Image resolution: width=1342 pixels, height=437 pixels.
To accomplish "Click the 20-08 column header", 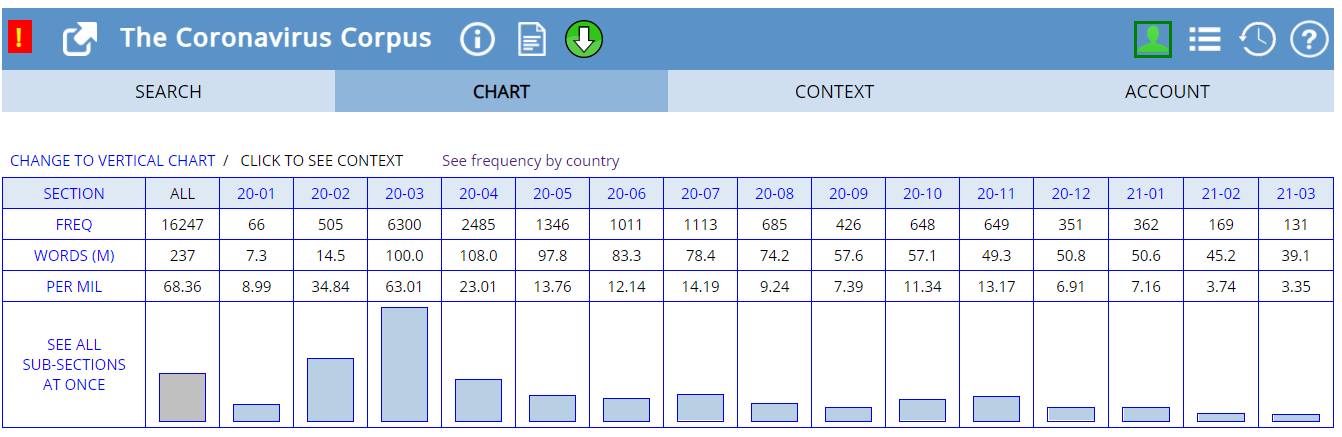I will (774, 193).
